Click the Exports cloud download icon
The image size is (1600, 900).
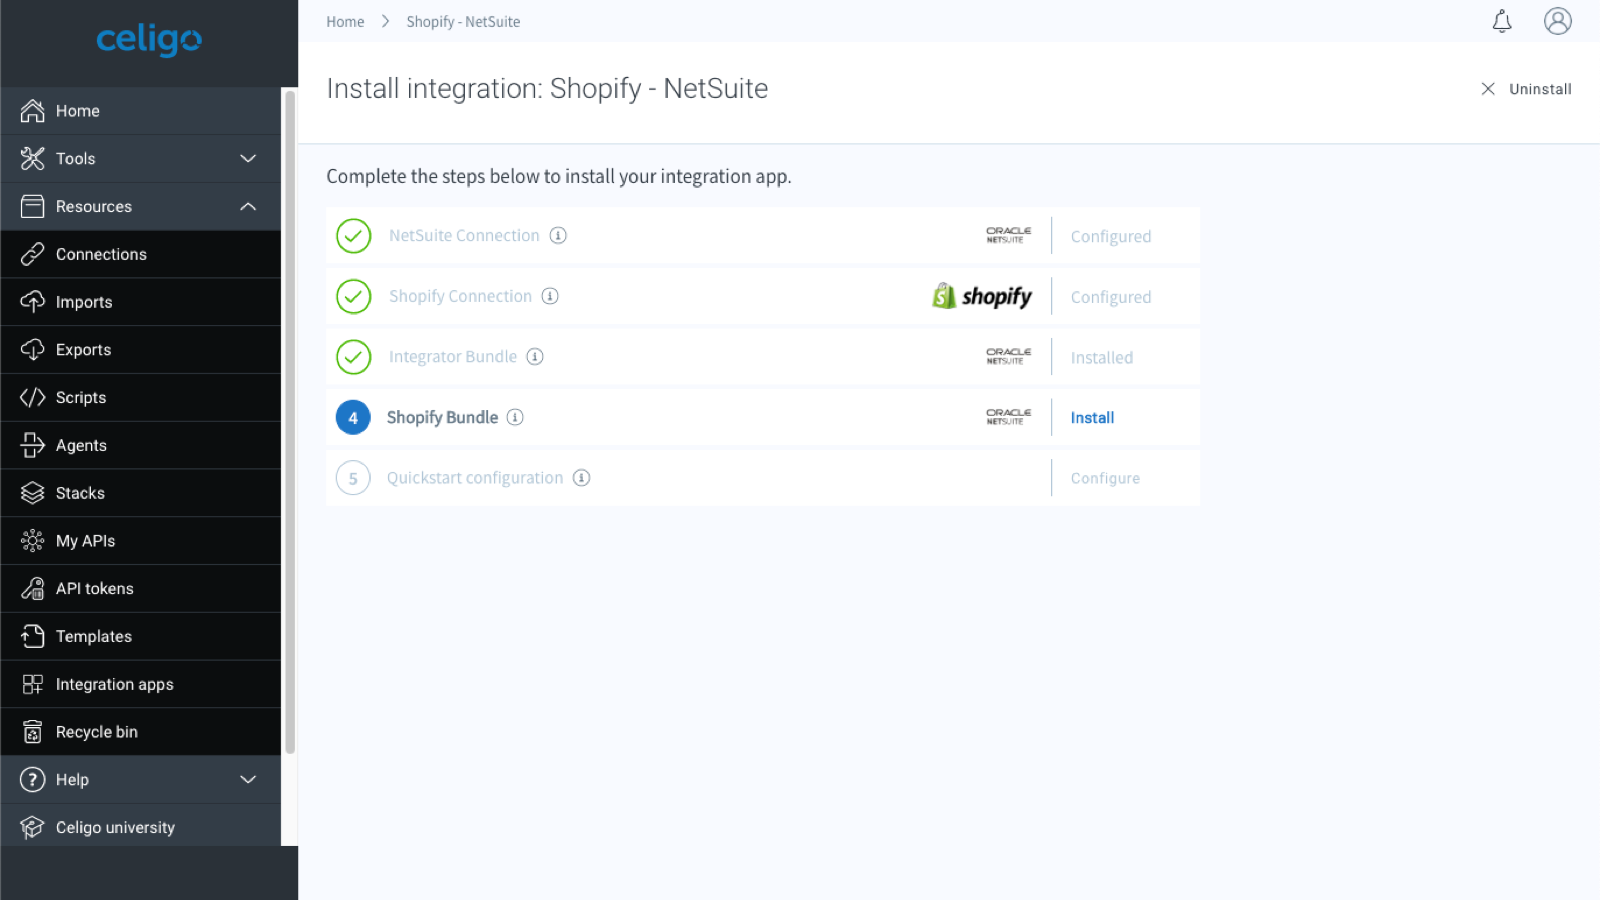[x=33, y=350]
